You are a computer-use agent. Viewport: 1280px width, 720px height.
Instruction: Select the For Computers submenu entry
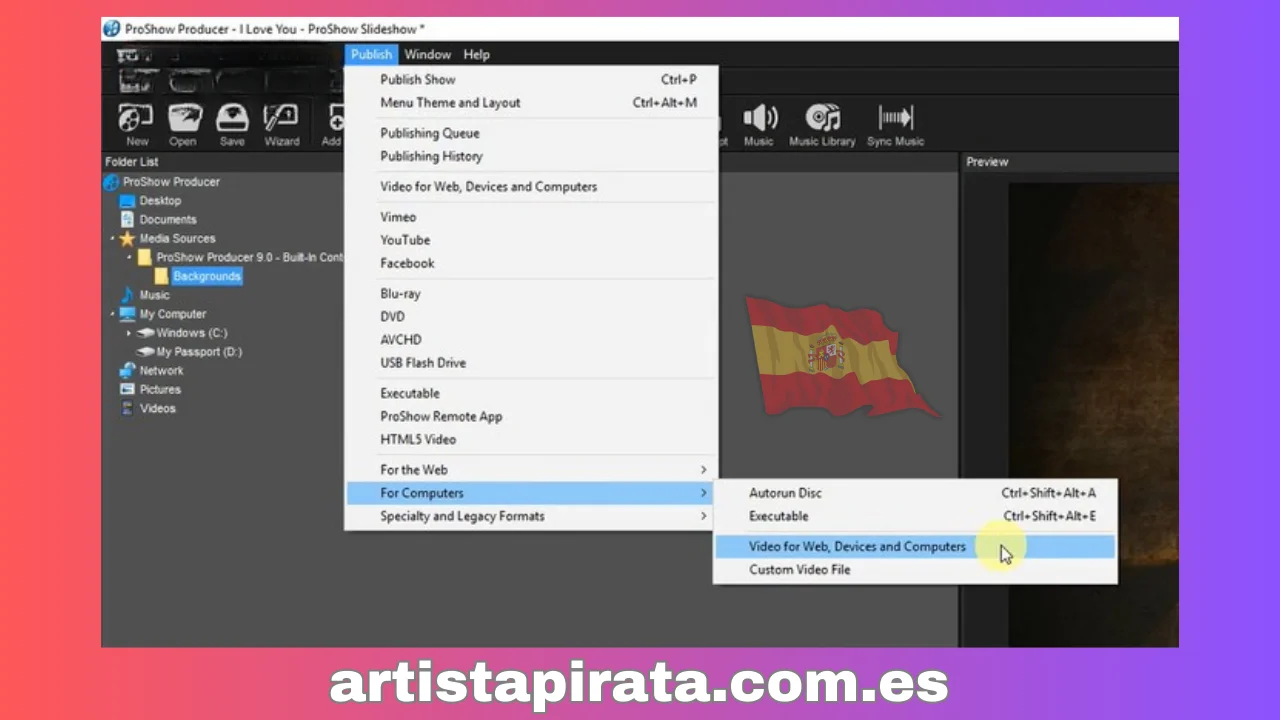click(x=531, y=493)
